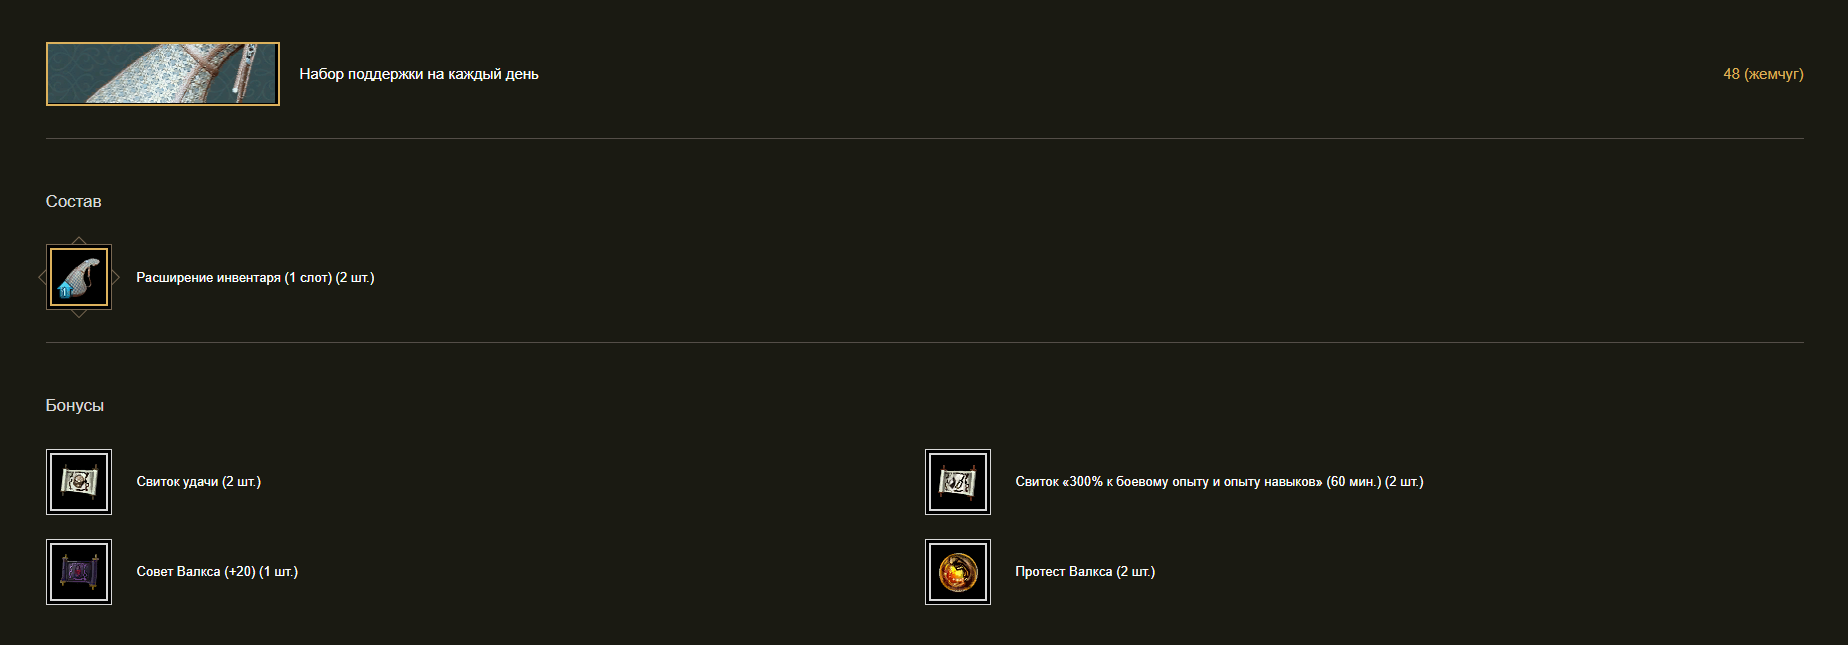Open the daily support pack banner thumbnail
This screenshot has width=1848, height=645.
tap(163, 74)
